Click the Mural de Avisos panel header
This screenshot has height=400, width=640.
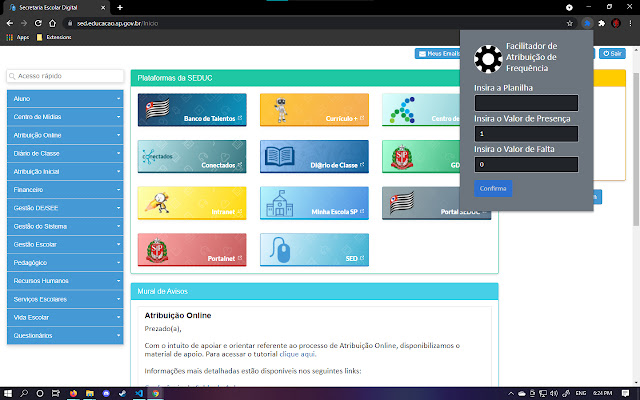tap(314, 291)
